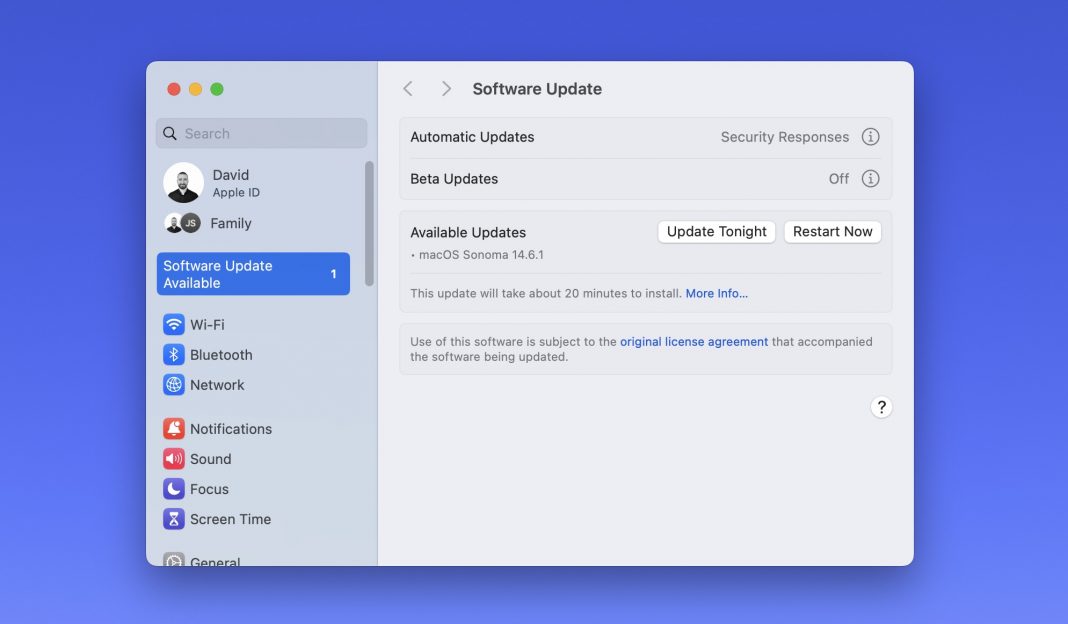Open the Family sidebar item
Viewport: 1068px width, 624px height.
pyautogui.click(x=230, y=223)
